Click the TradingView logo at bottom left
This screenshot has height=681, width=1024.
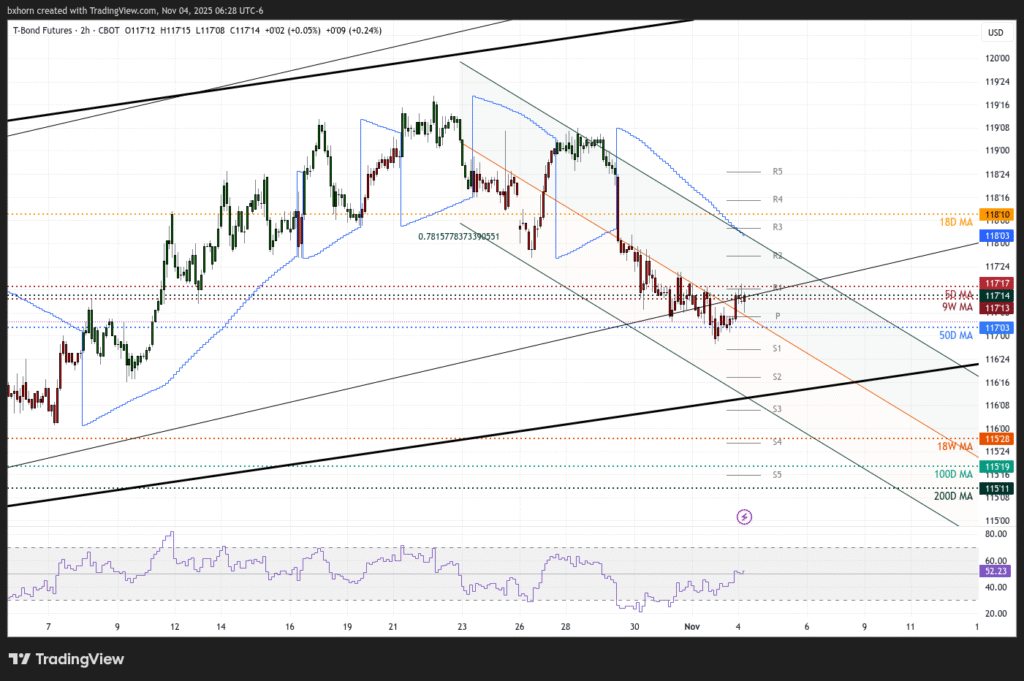tap(66, 659)
